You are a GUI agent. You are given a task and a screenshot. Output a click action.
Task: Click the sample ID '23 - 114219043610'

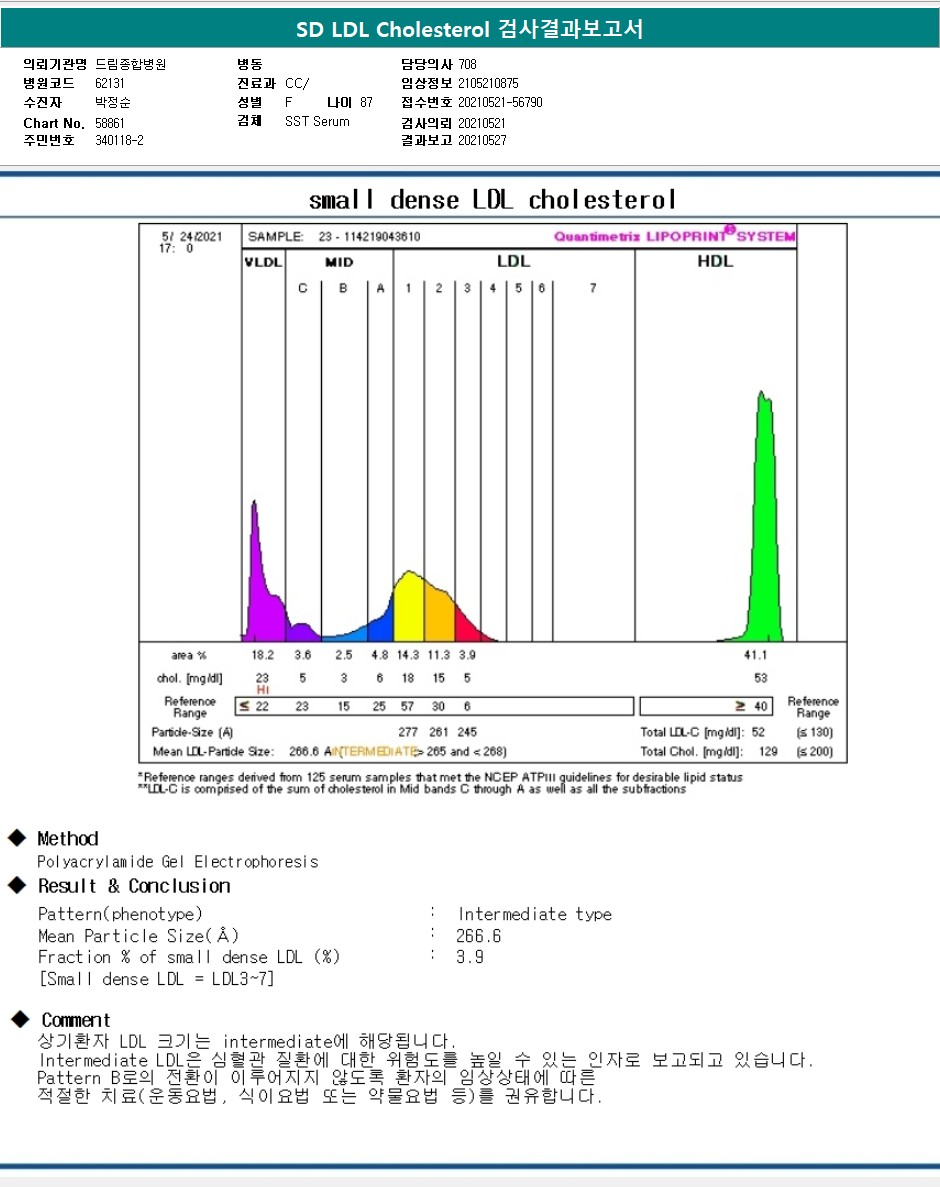(x=369, y=236)
